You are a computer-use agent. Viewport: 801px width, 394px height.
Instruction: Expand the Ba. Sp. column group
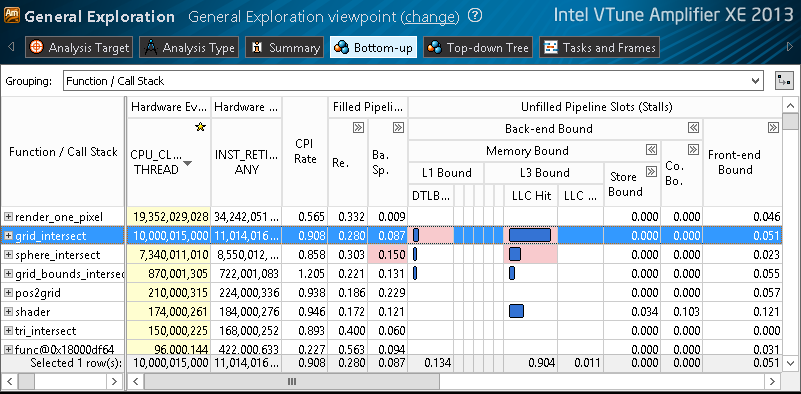click(398, 128)
